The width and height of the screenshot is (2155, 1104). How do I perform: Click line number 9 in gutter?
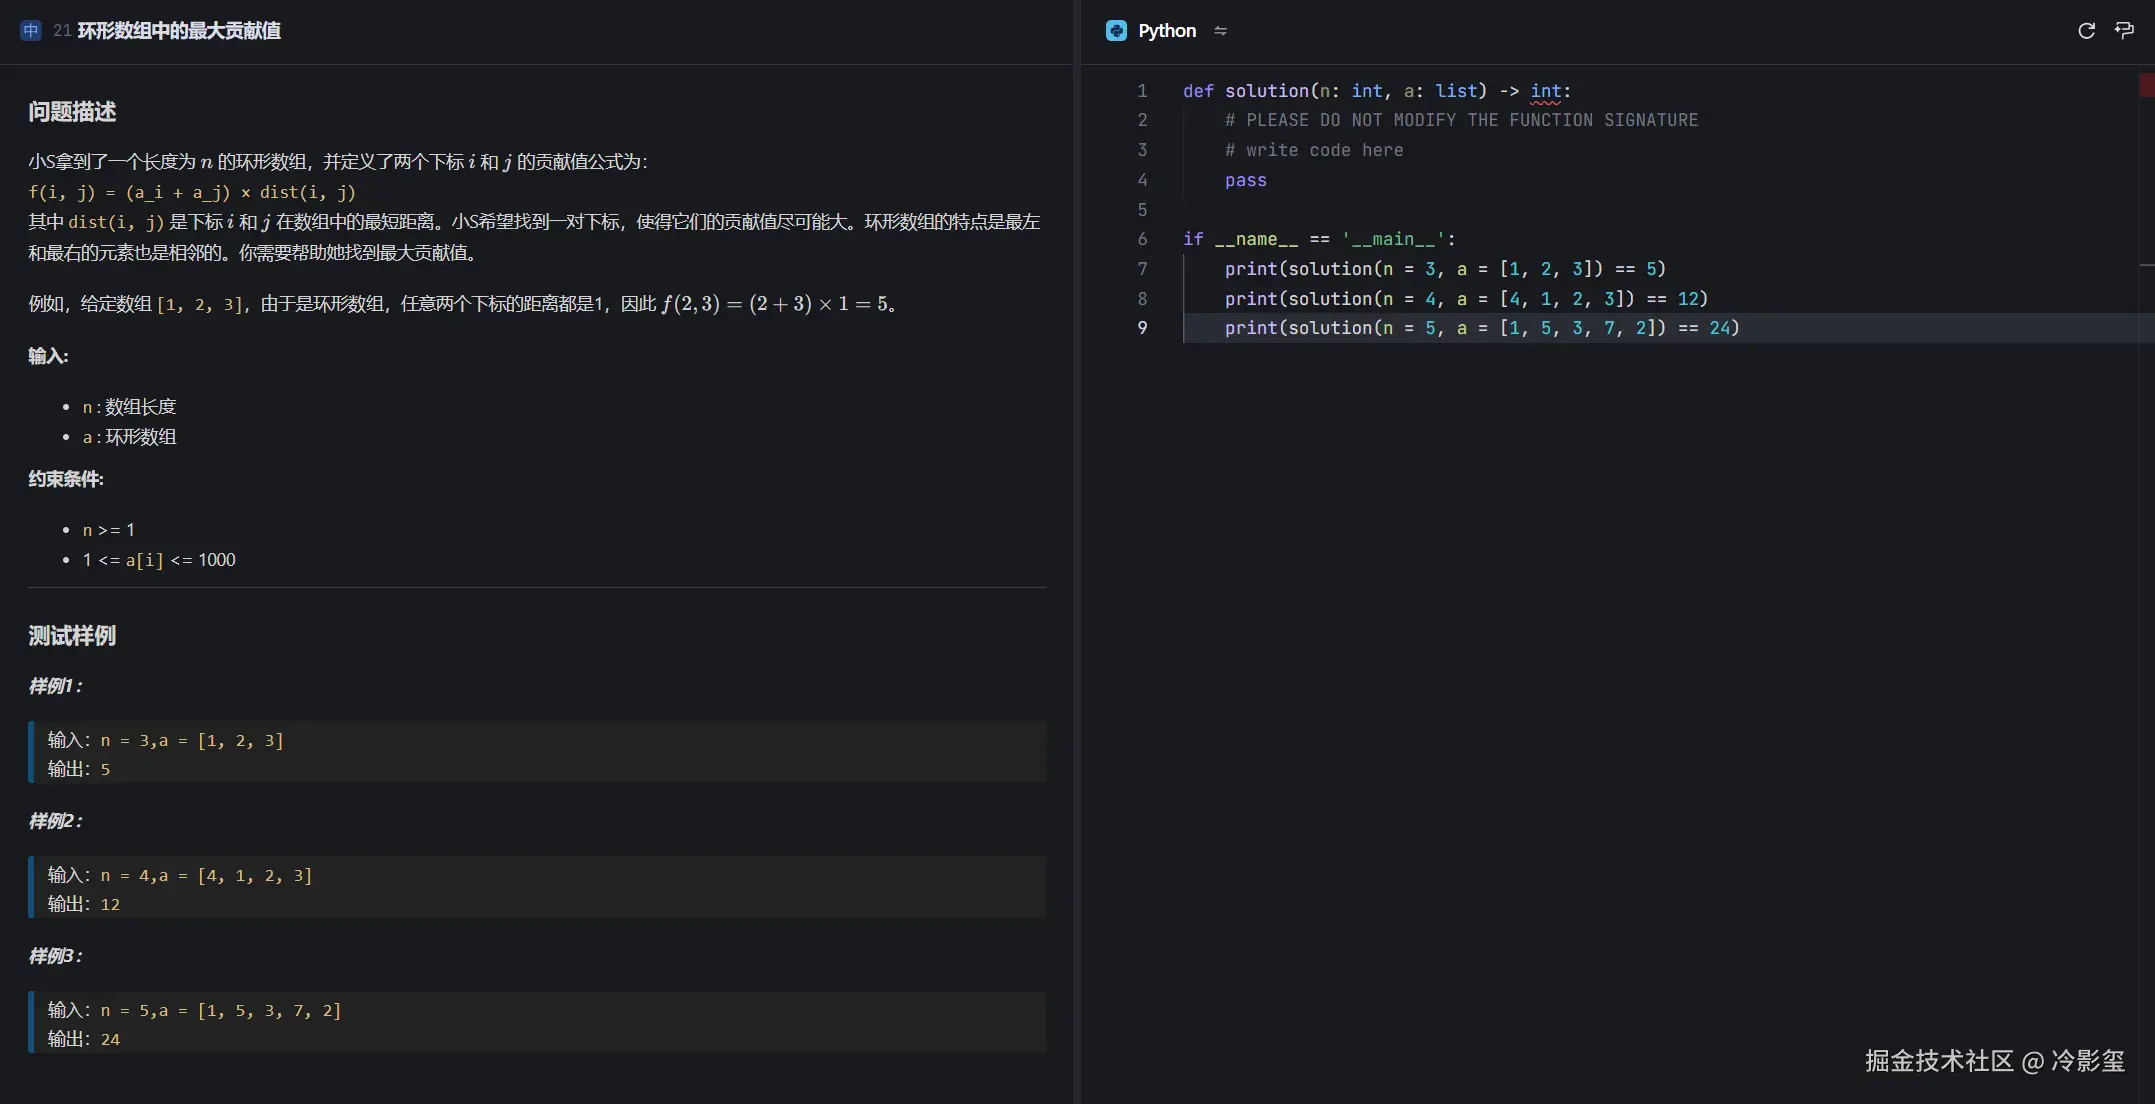click(1142, 328)
